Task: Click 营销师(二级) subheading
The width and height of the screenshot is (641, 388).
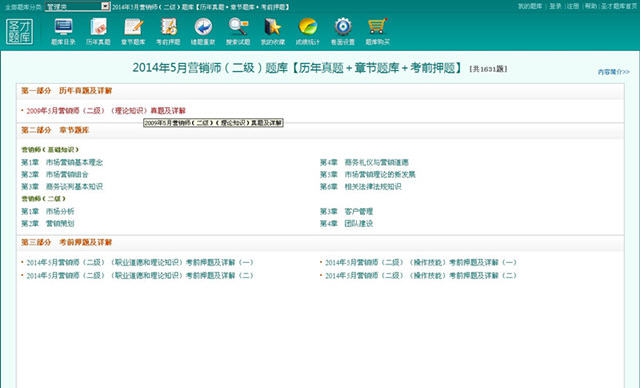Action: point(43,199)
